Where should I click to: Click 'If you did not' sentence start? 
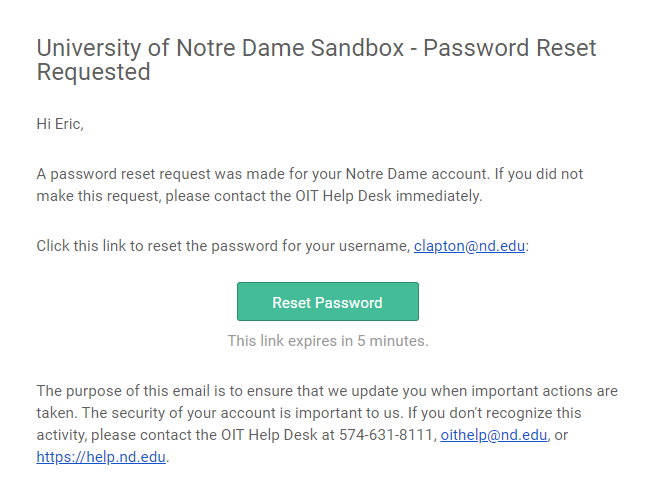[x=538, y=174]
